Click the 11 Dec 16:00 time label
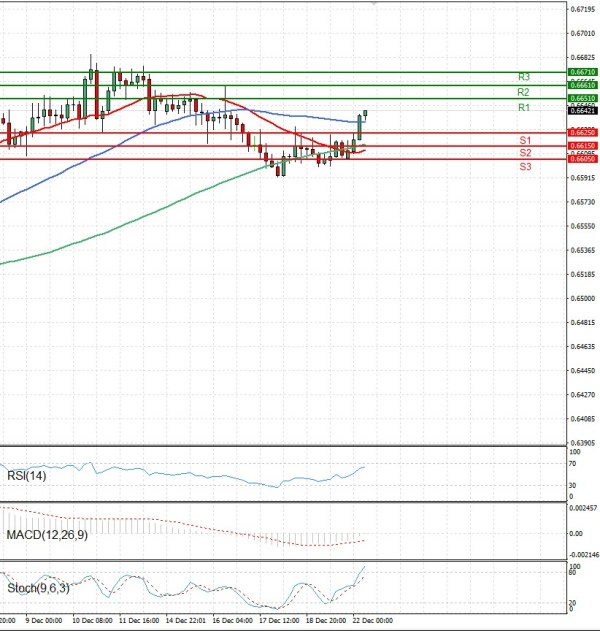600x631 pixels. (x=138, y=620)
